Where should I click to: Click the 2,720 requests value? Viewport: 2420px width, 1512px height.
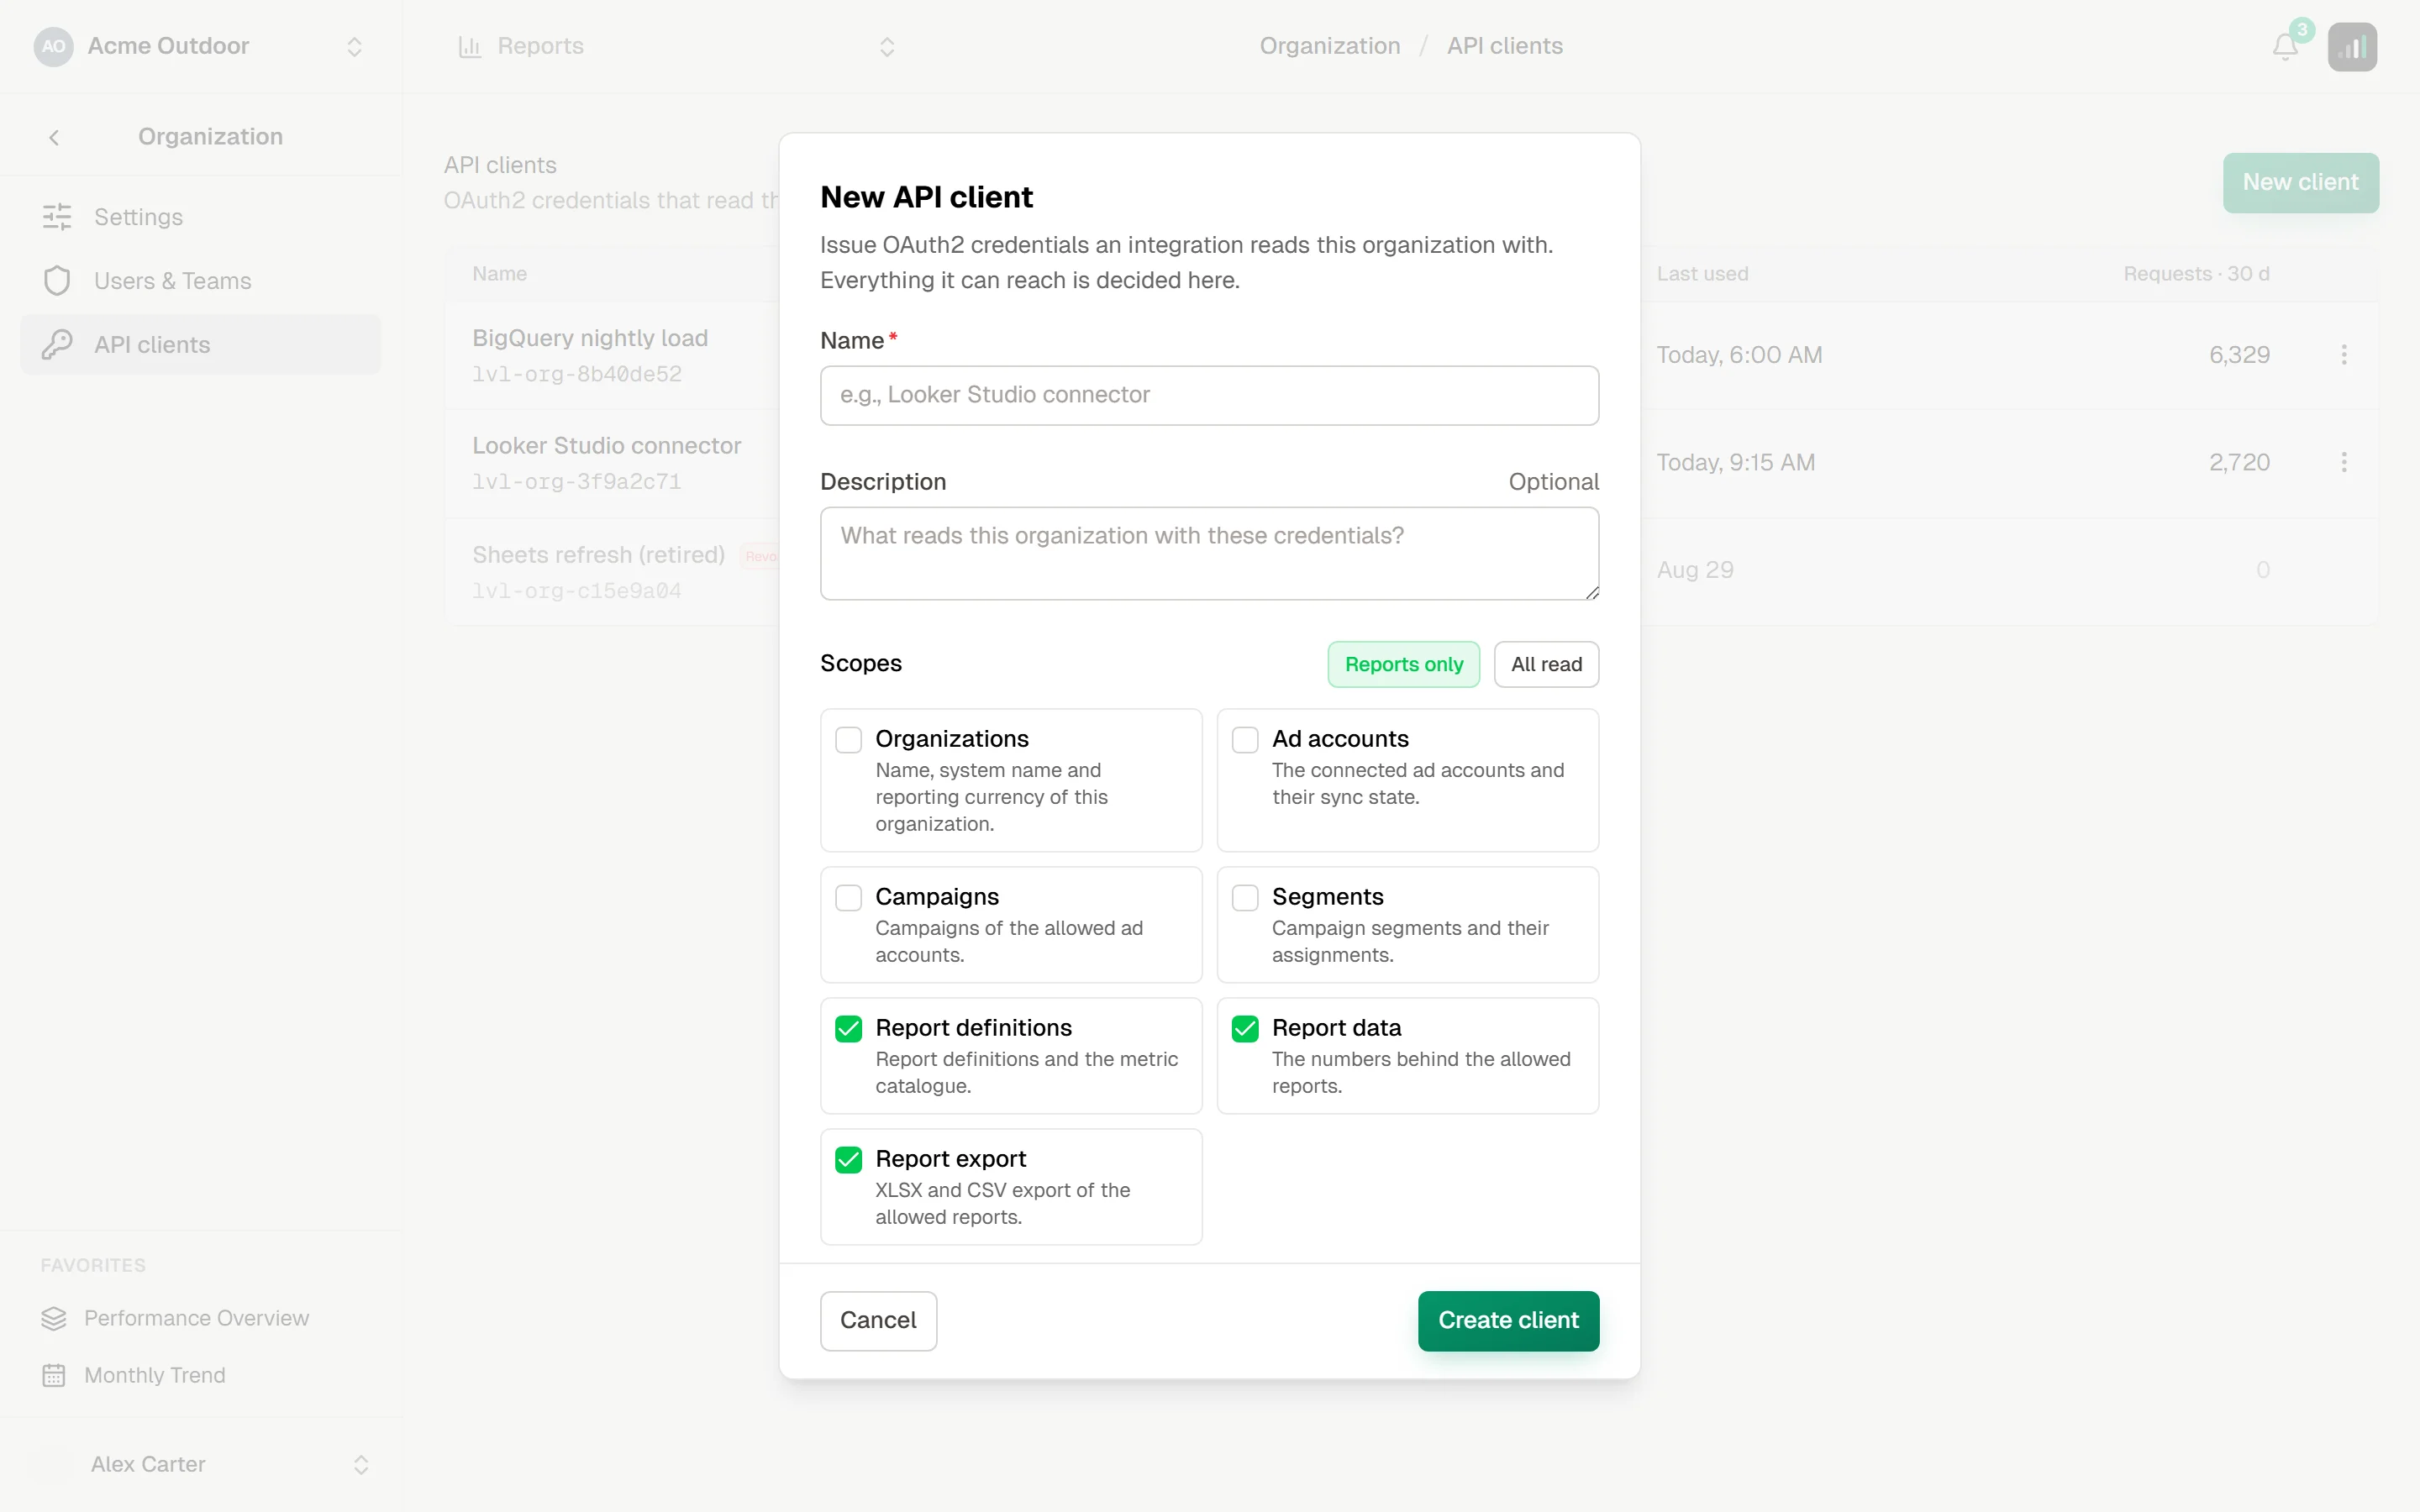click(x=2239, y=462)
